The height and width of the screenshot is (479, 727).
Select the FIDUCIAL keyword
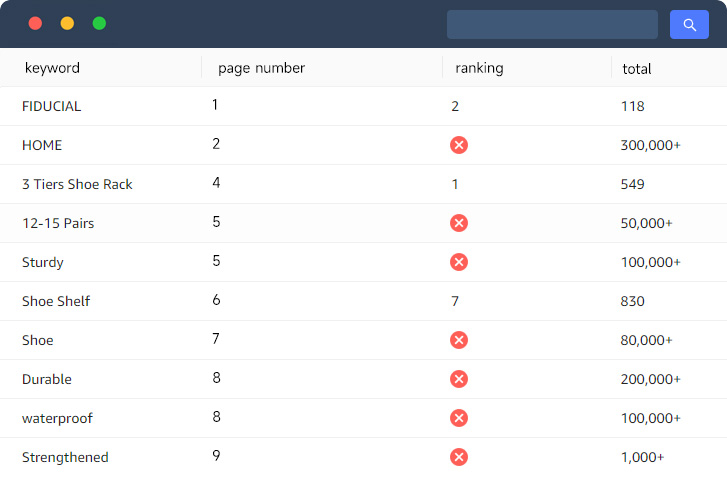click(x=51, y=106)
